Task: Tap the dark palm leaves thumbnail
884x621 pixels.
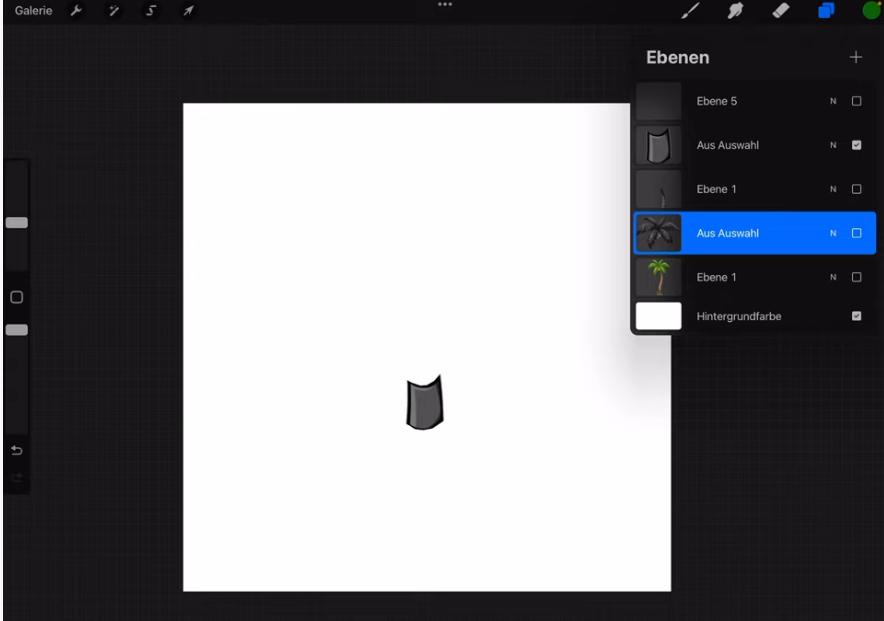Action: [658, 233]
